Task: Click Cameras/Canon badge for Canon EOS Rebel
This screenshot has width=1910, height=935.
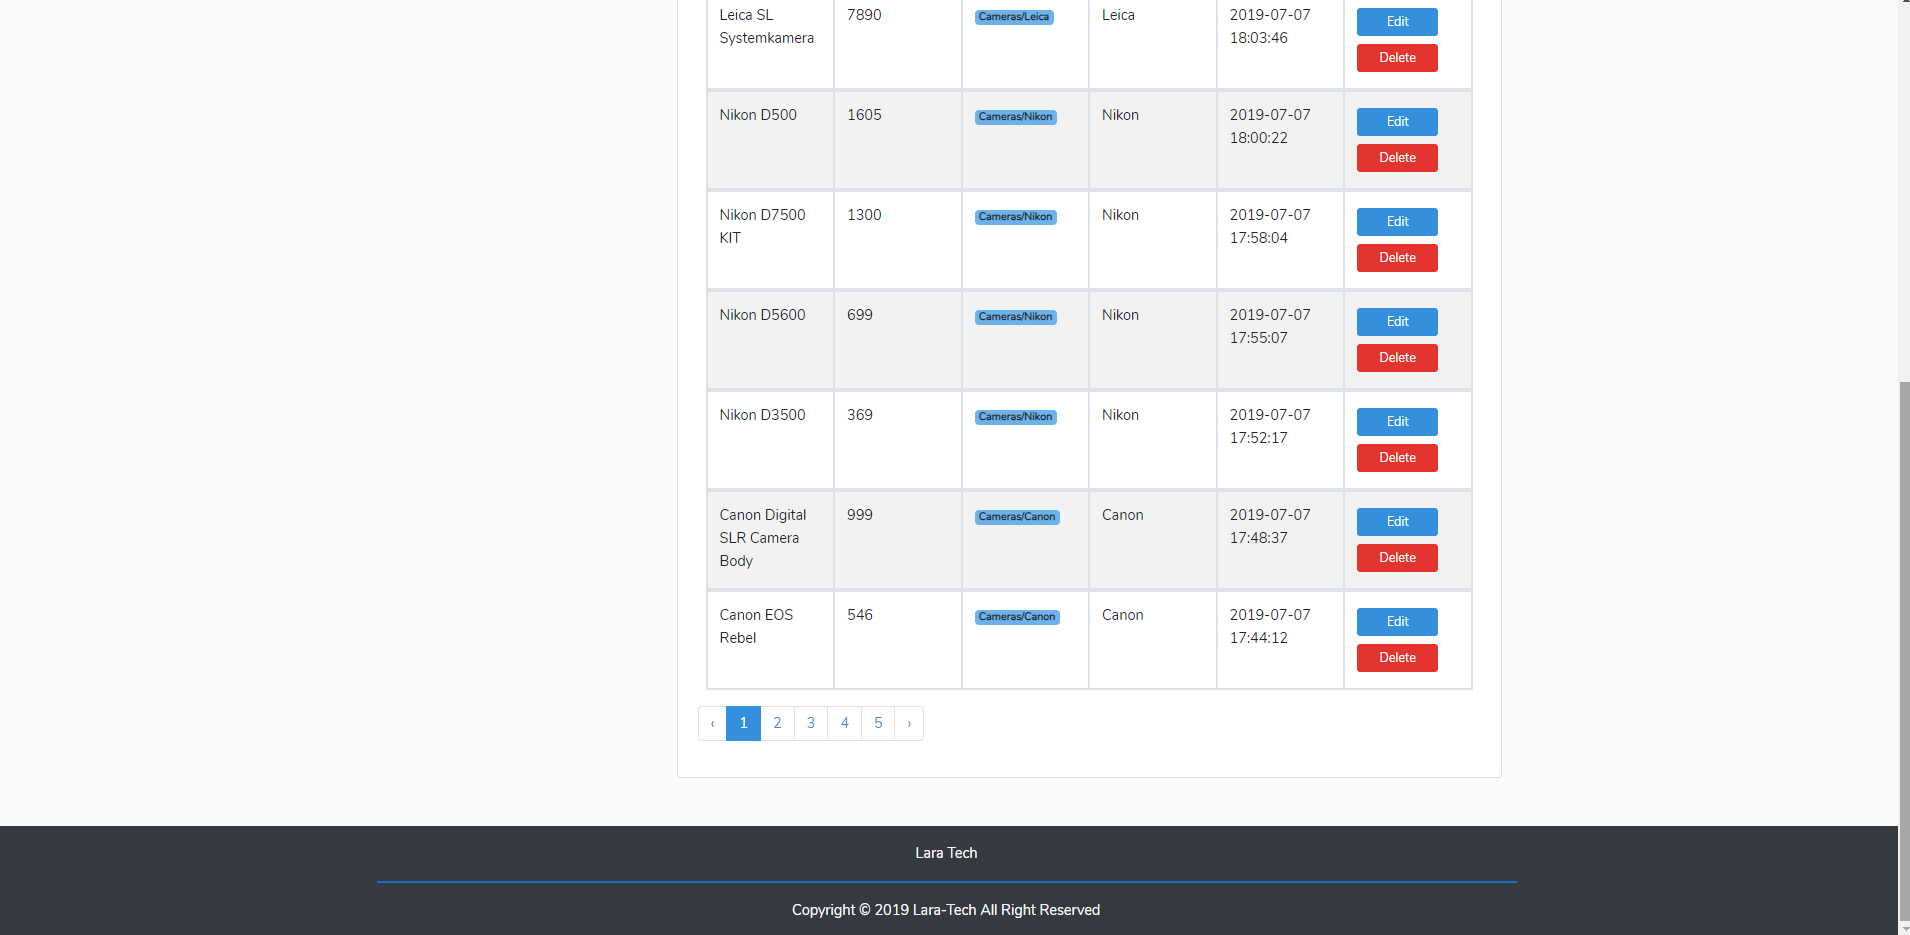Action: pos(1017,617)
